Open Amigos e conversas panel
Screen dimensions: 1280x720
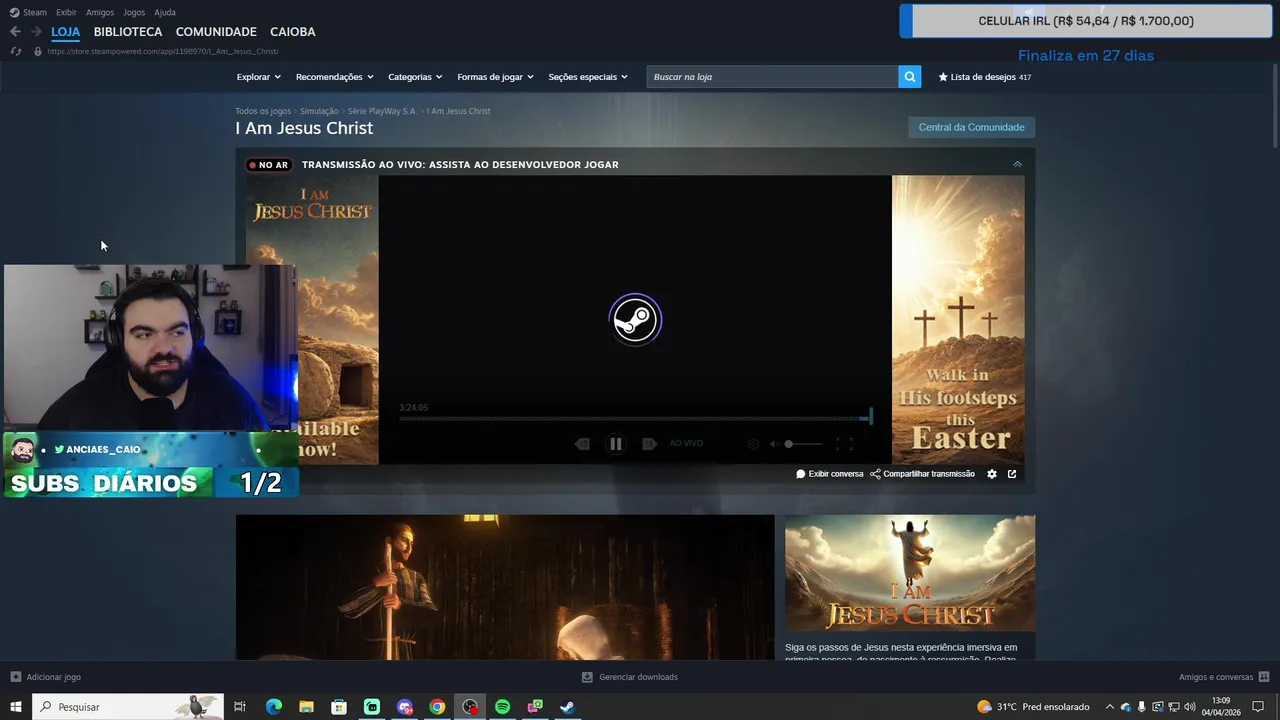coord(1224,677)
